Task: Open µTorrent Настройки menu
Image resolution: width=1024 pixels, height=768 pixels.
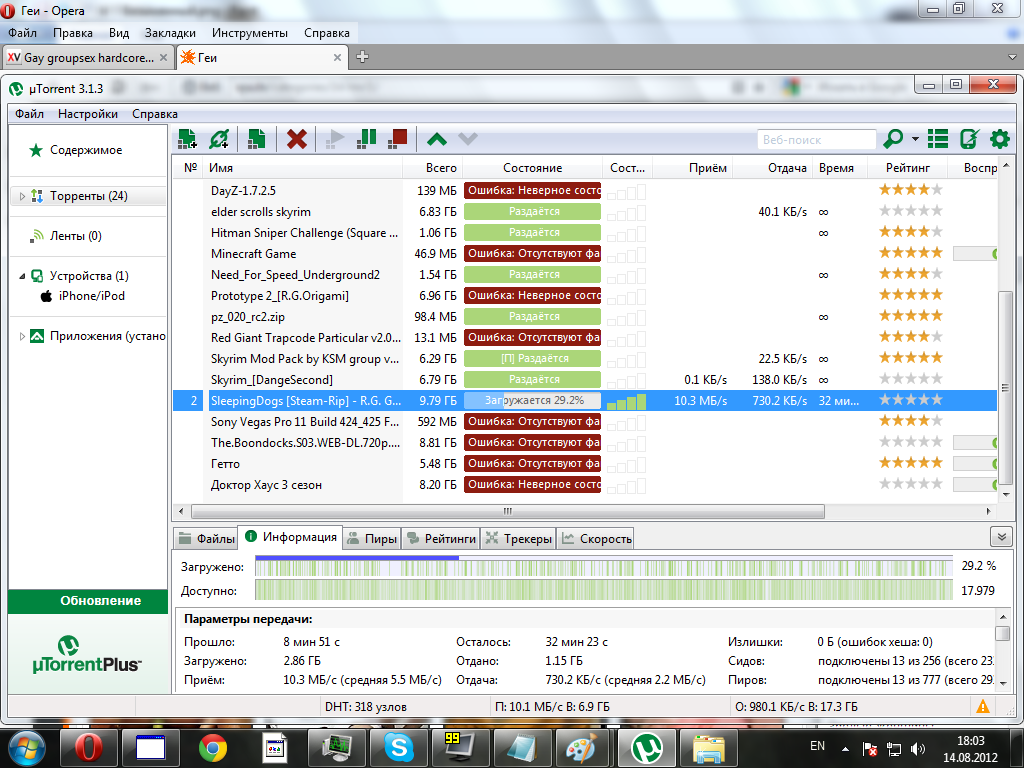Action: [x=88, y=114]
